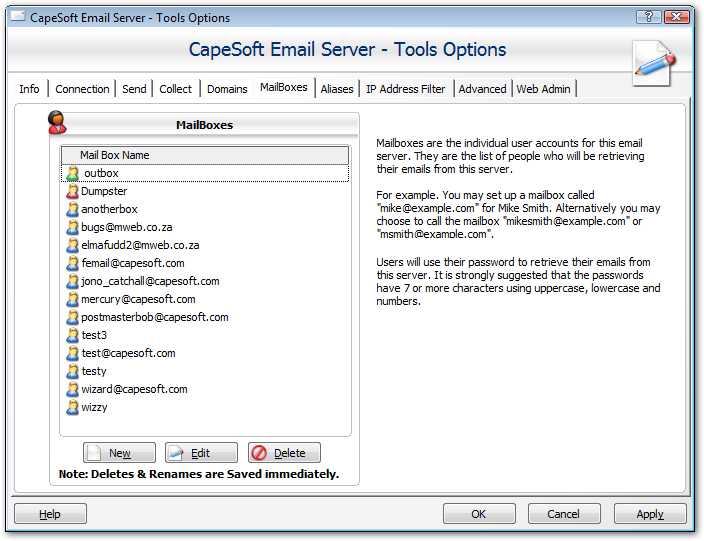The width and height of the screenshot is (704, 541).
Task: Open the IP Address Filter tab
Action: pyautogui.click(x=405, y=89)
